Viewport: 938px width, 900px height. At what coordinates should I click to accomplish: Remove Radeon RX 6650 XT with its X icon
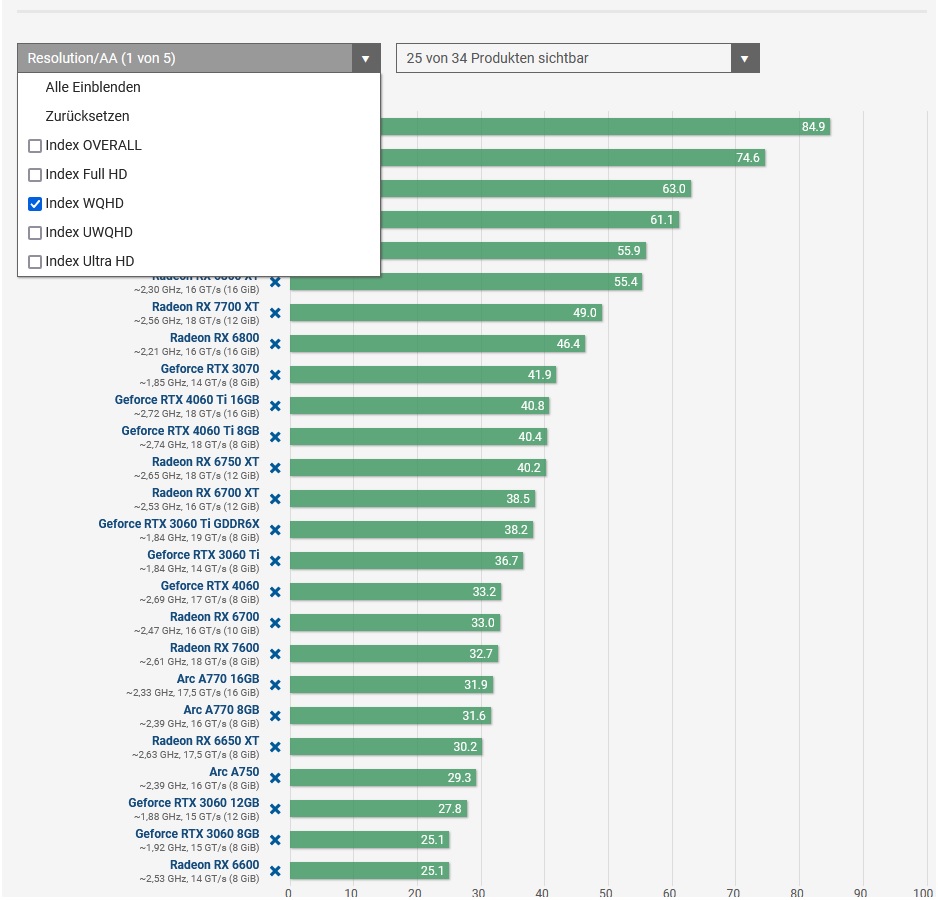[x=275, y=747]
